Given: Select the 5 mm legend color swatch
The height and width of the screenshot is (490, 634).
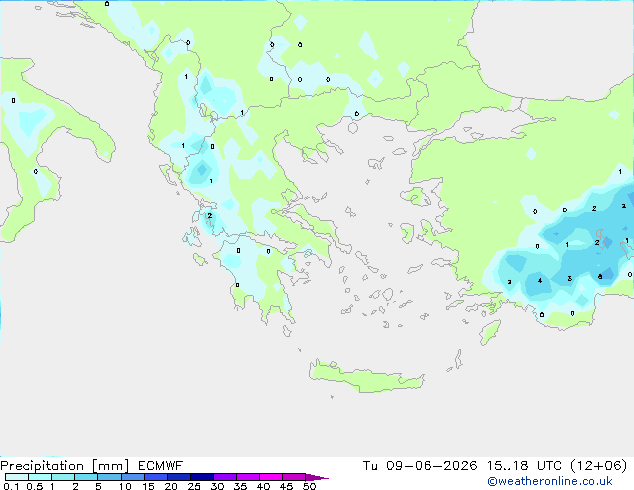Looking at the screenshot, I should coord(109,477).
